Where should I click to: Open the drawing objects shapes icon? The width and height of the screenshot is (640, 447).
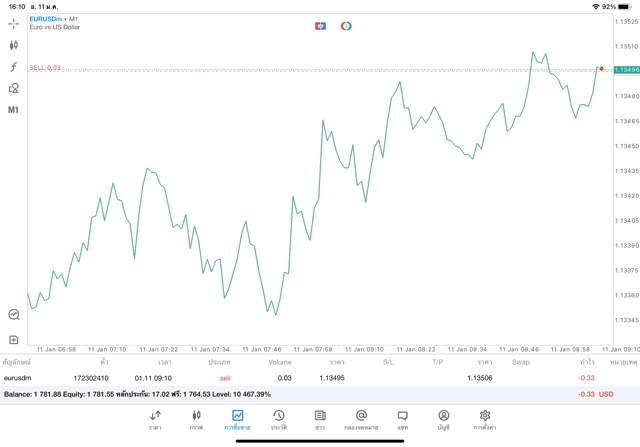(x=13, y=88)
